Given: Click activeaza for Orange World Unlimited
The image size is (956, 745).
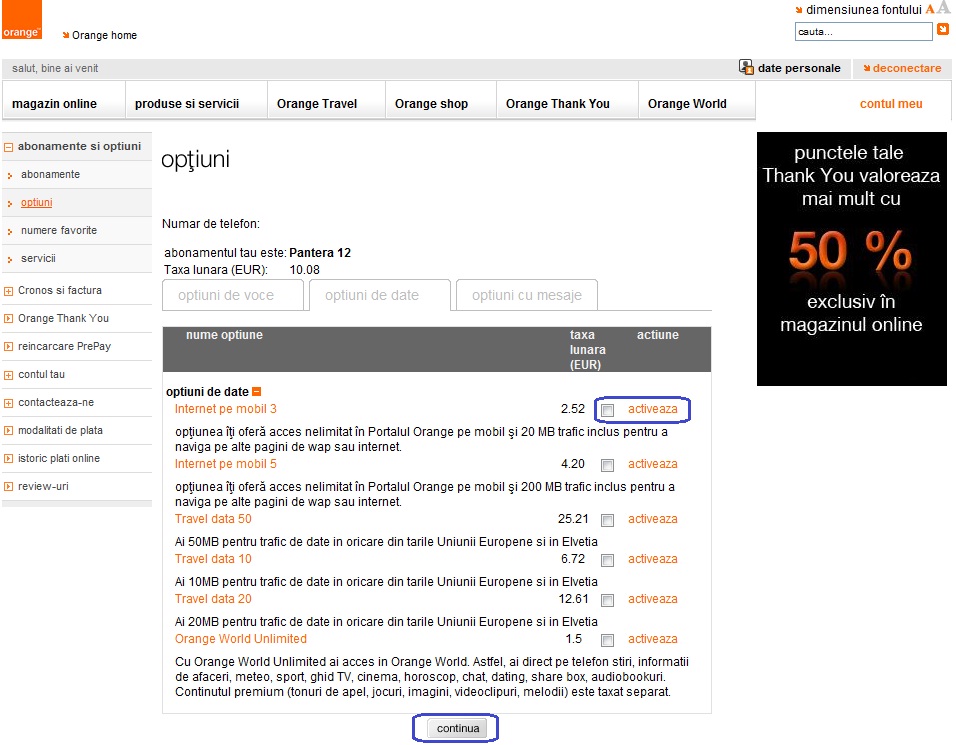Looking at the screenshot, I should pos(652,639).
